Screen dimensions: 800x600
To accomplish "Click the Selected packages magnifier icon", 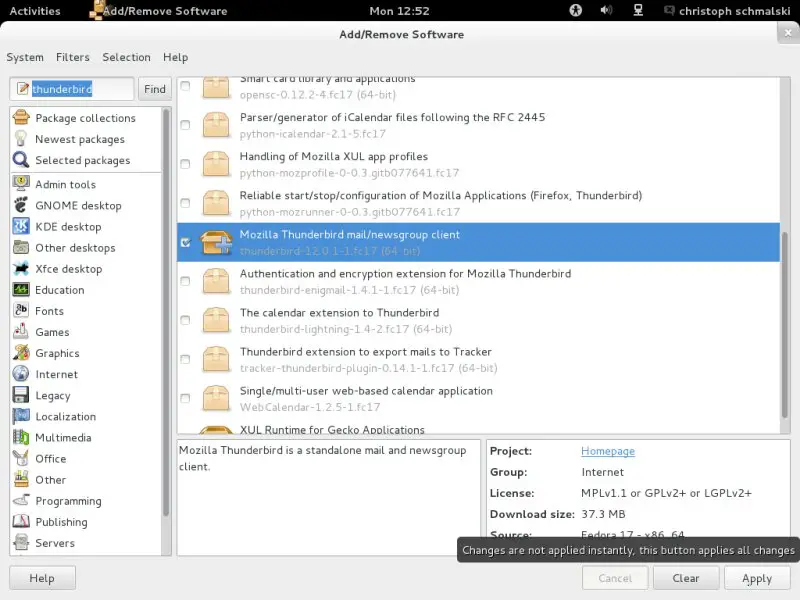I will [x=21, y=160].
